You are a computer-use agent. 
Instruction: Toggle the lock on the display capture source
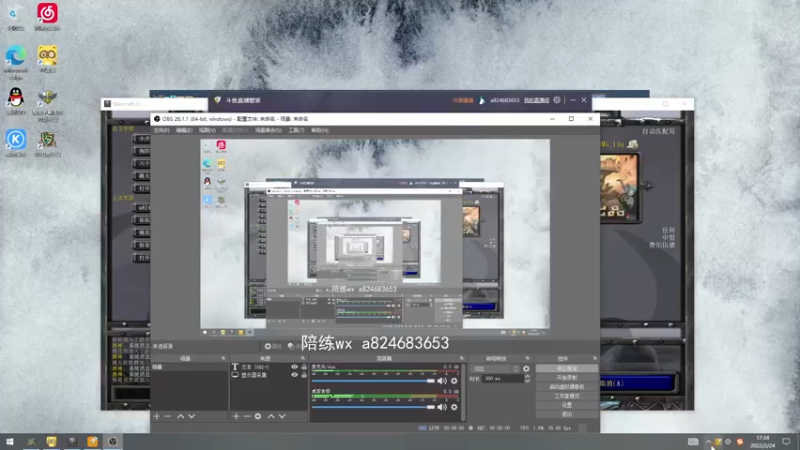click(x=304, y=375)
